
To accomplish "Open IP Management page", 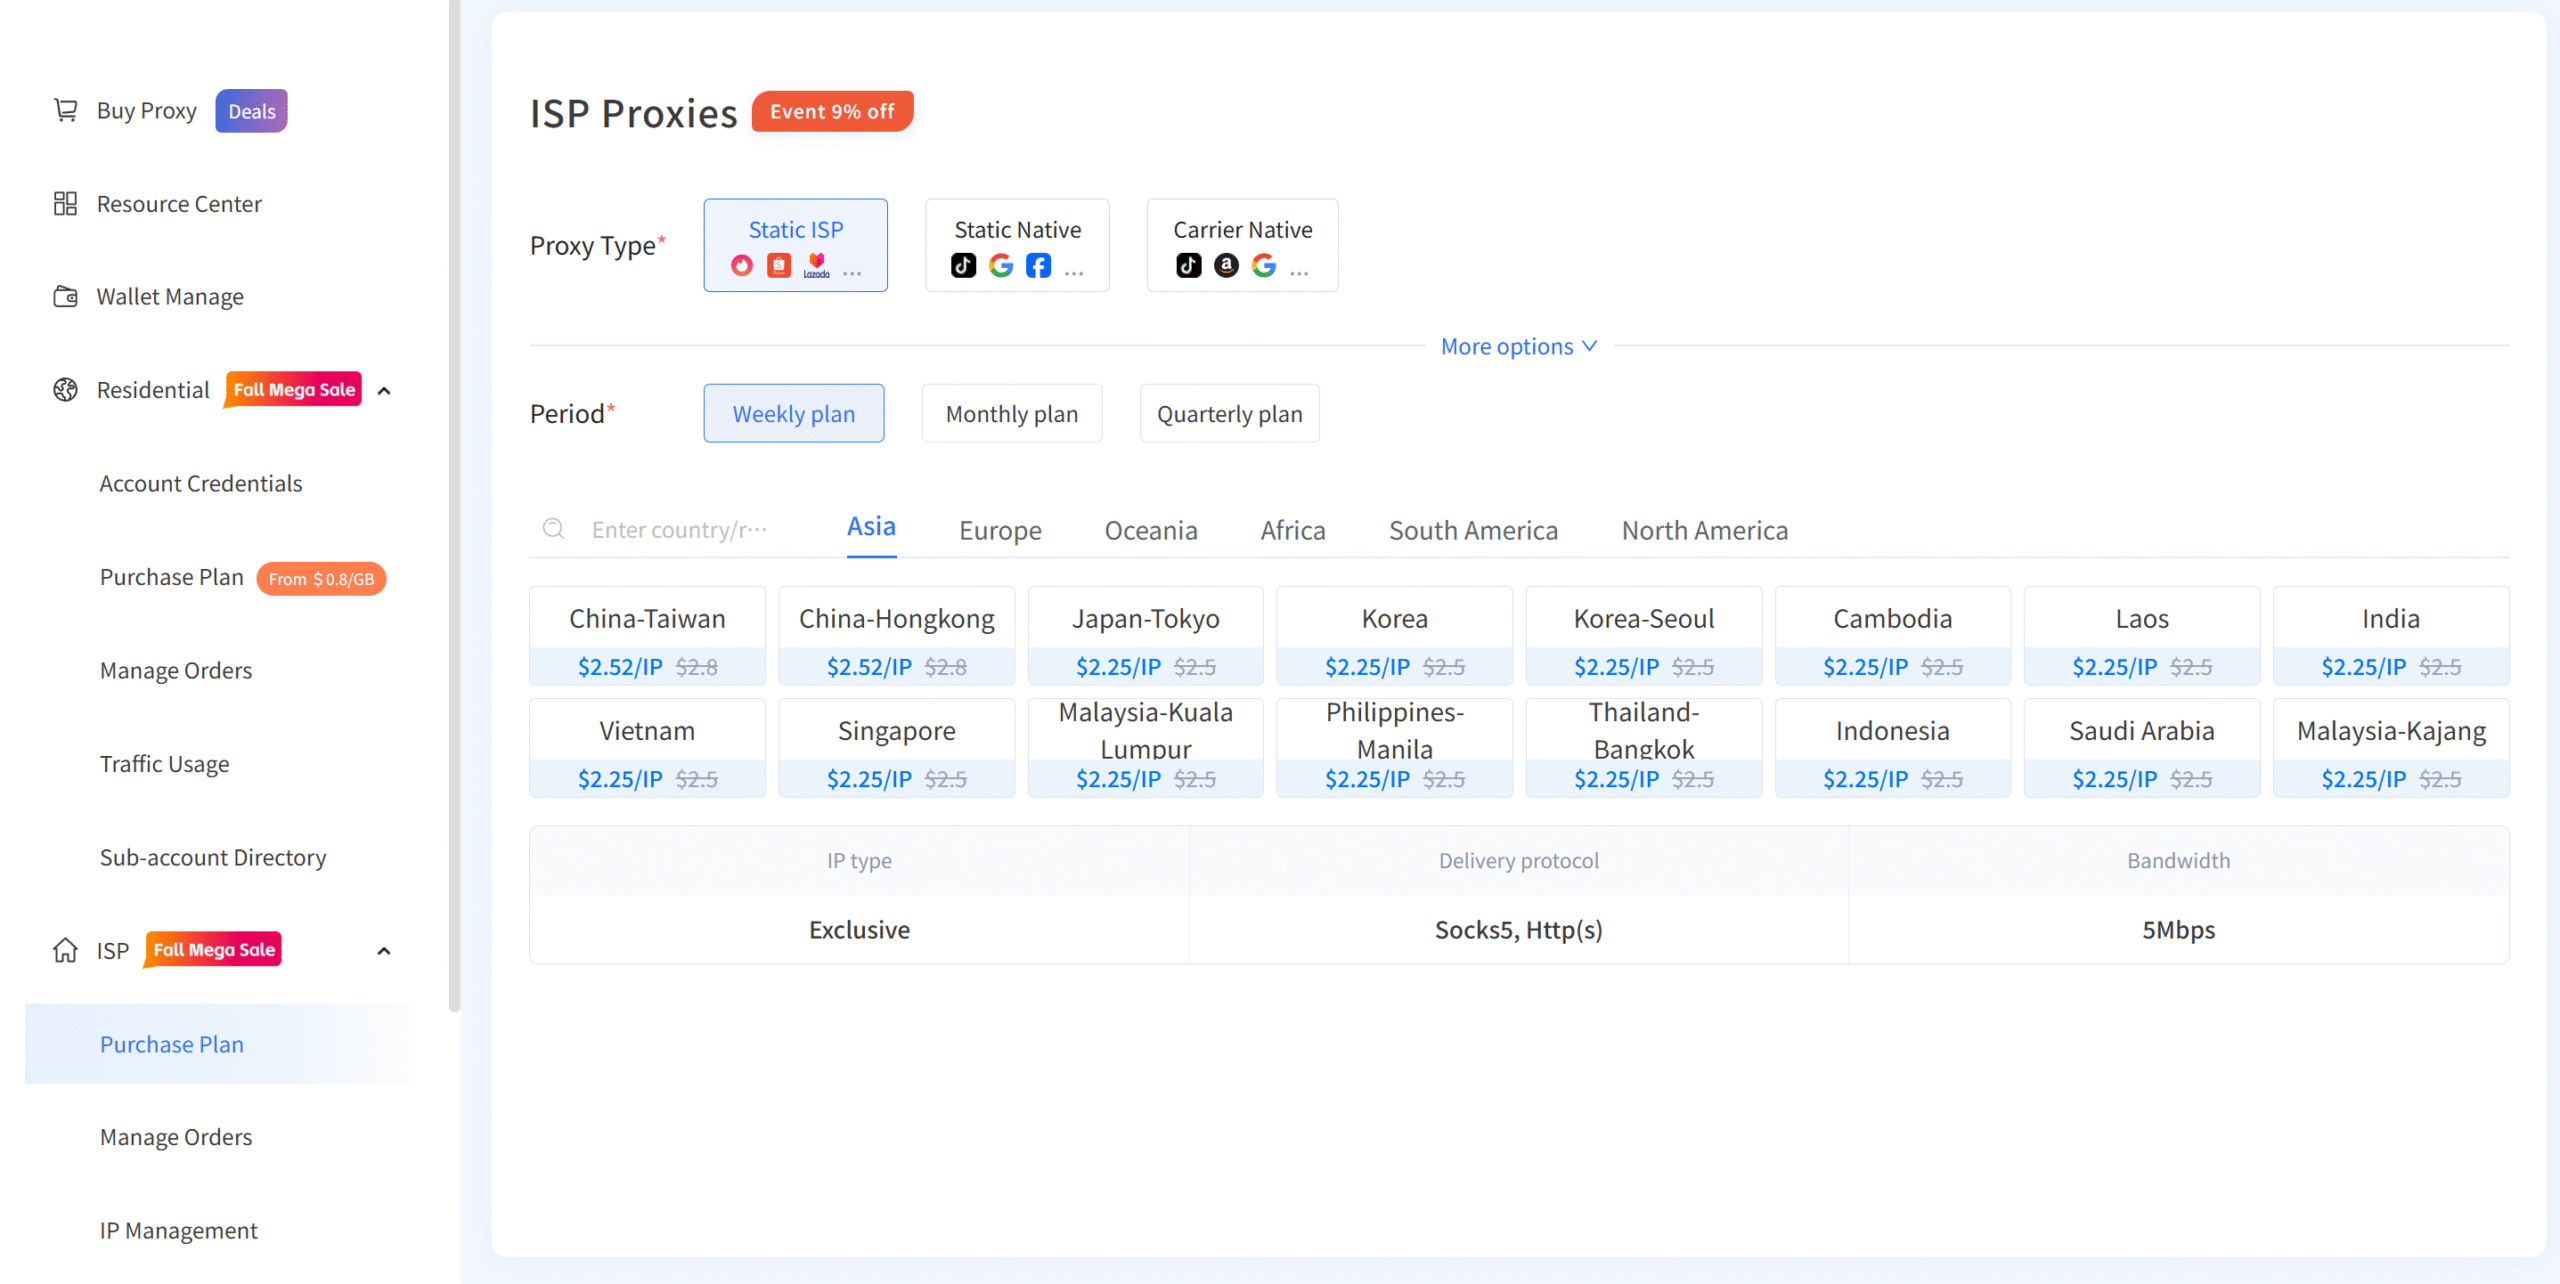I will coord(179,1231).
